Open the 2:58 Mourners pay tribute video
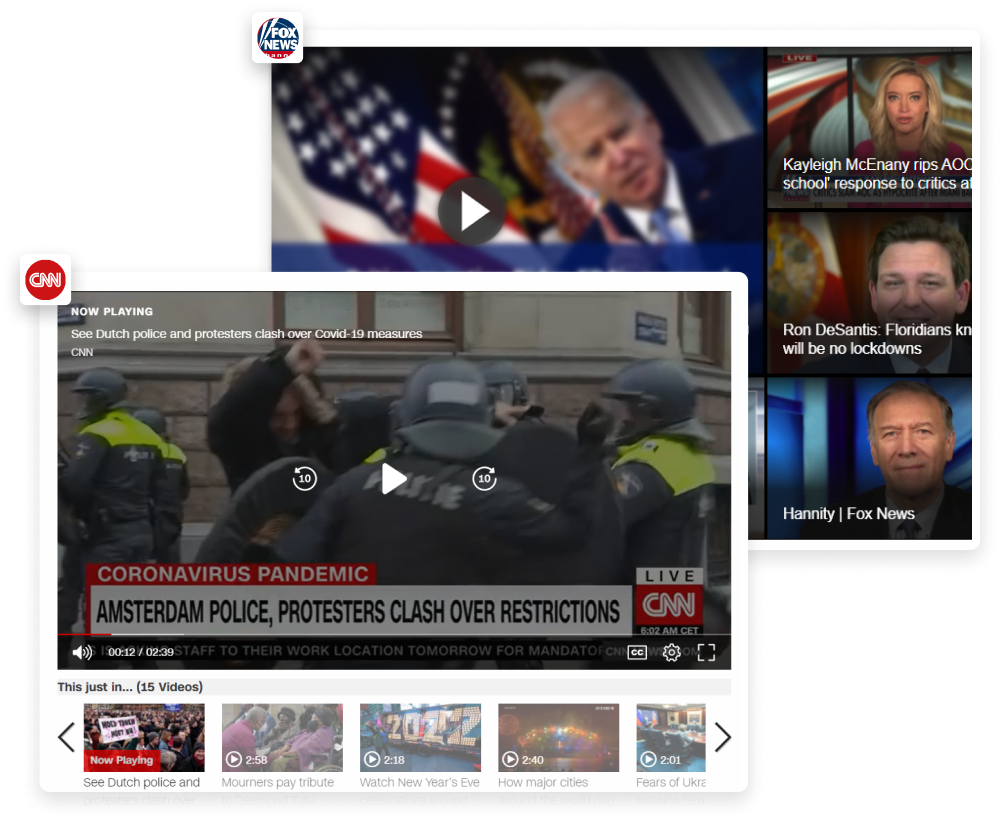The image size is (1001, 820). click(x=282, y=738)
